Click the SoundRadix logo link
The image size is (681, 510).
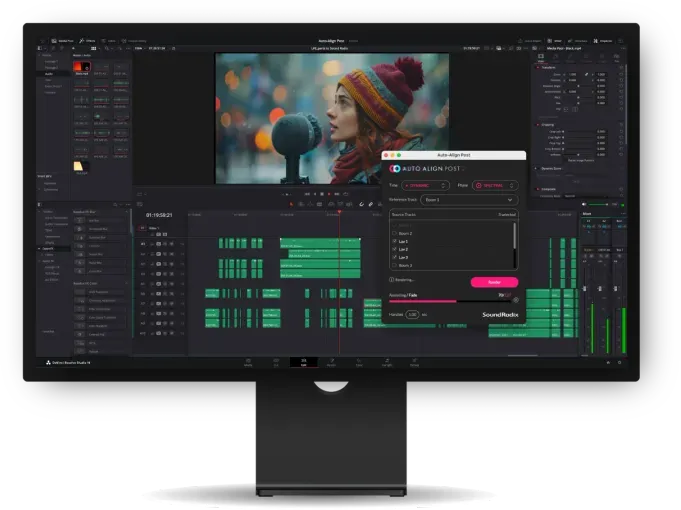coord(501,314)
